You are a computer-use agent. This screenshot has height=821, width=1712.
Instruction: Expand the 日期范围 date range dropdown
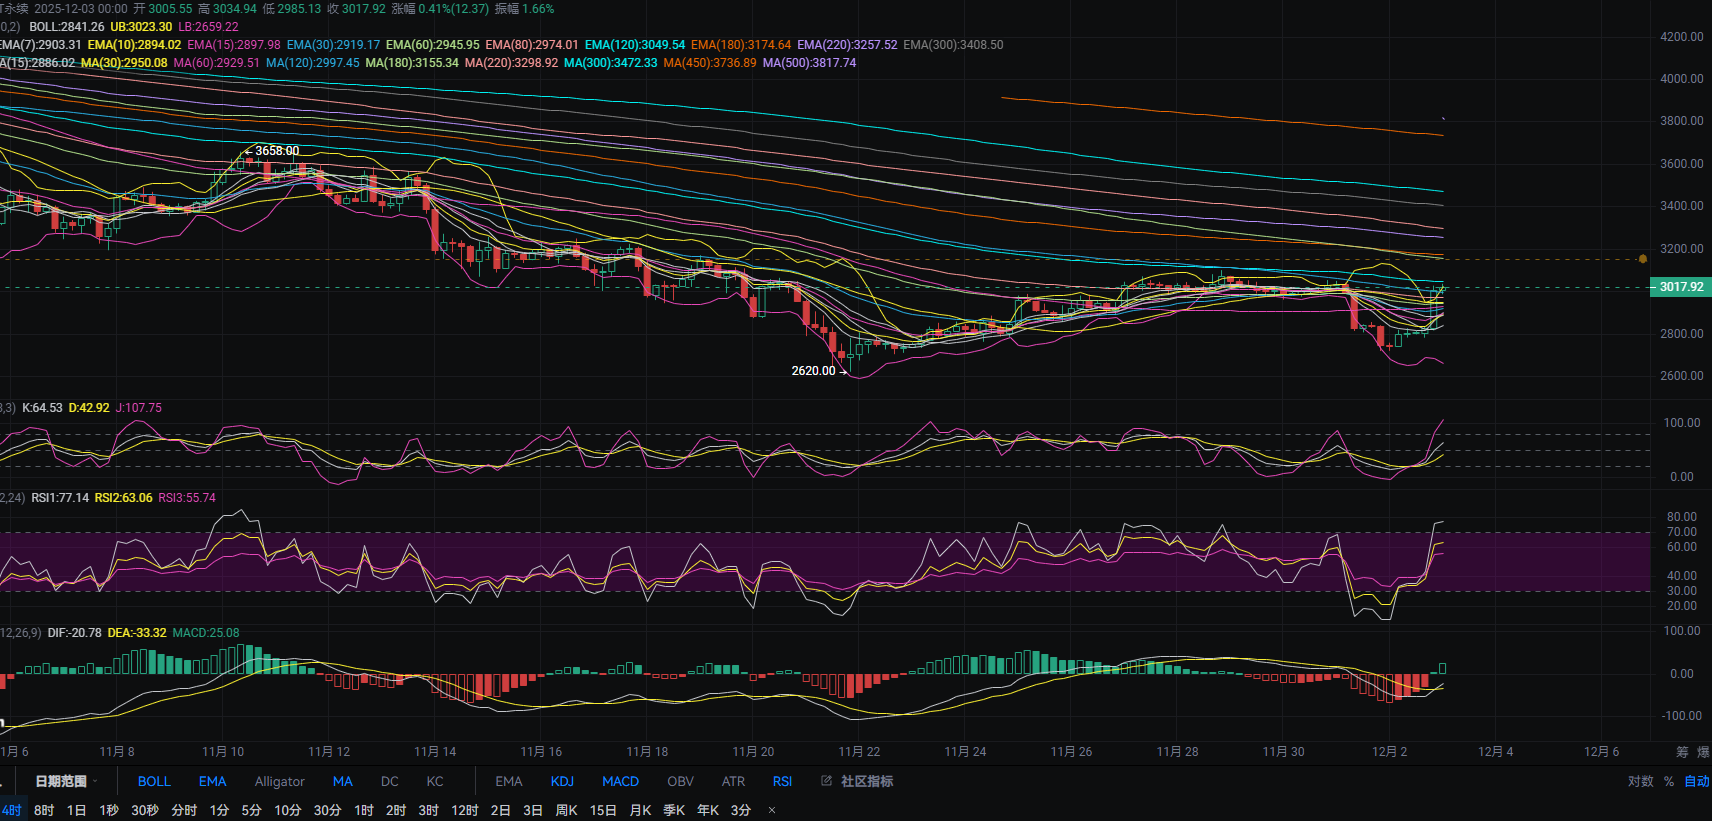(x=66, y=781)
